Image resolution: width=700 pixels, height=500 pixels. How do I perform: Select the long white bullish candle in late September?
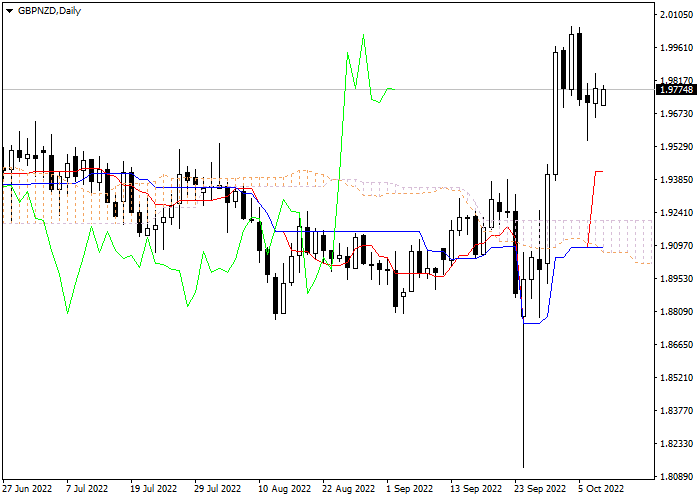555,113
